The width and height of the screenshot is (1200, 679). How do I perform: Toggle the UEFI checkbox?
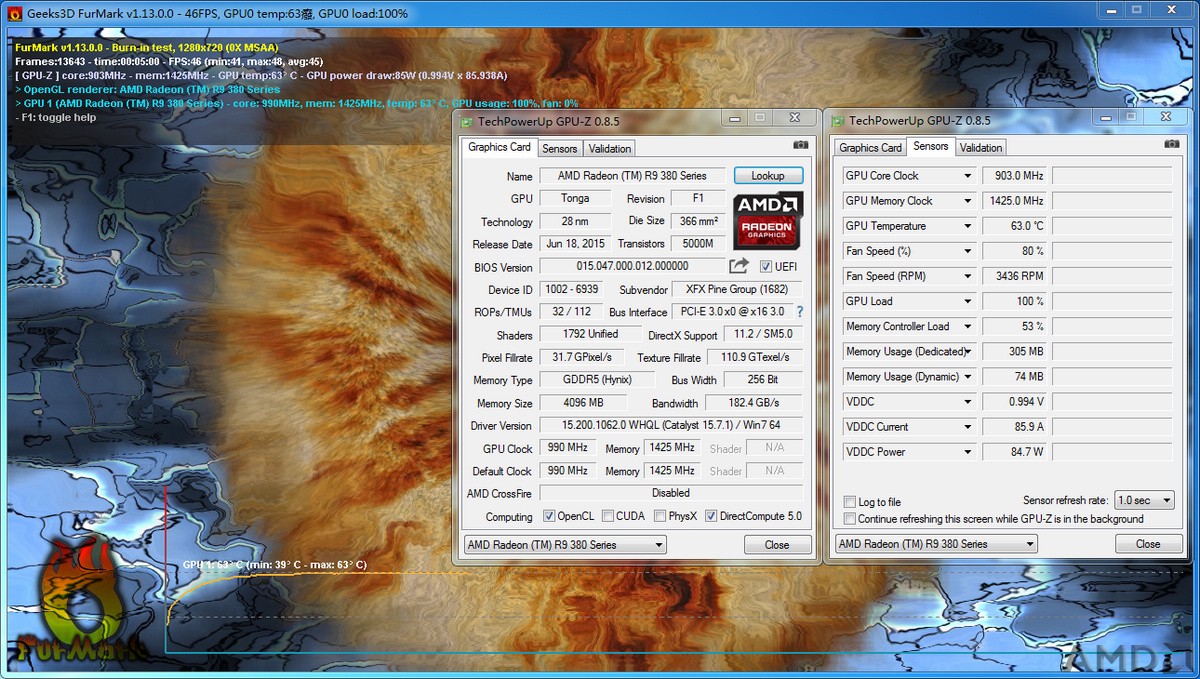click(x=766, y=266)
